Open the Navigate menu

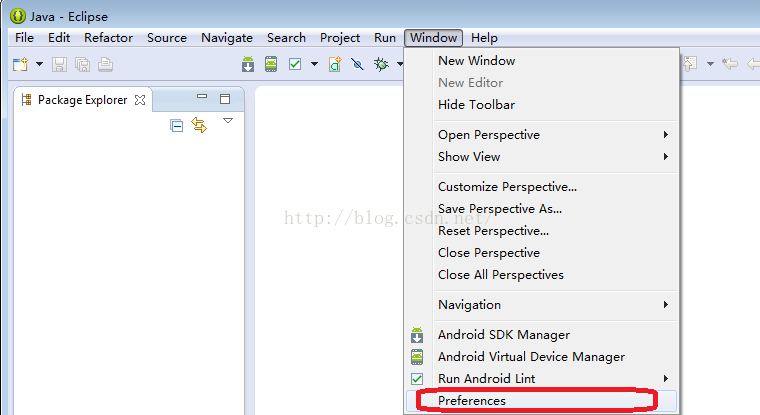[x=227, y=38]
